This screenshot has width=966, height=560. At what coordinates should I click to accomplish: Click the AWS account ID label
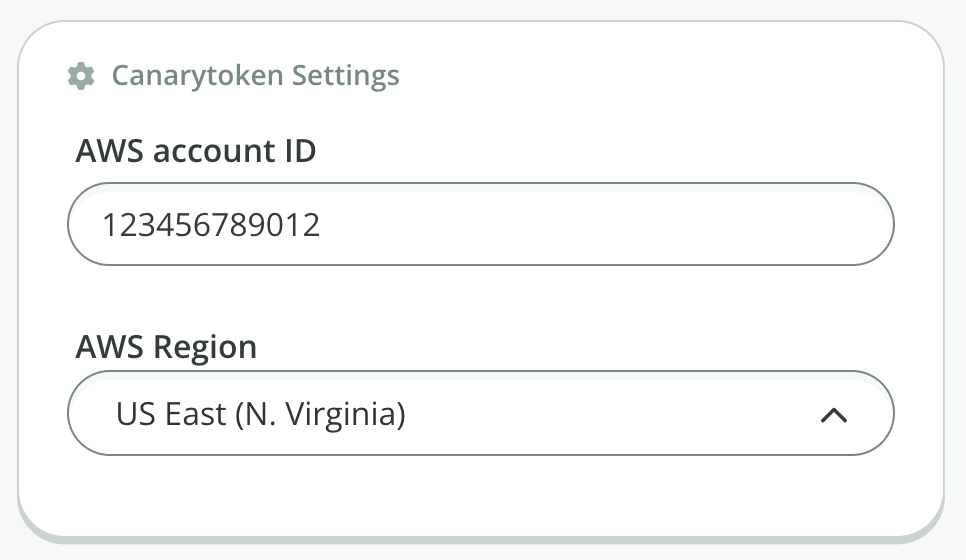(196, 152)
